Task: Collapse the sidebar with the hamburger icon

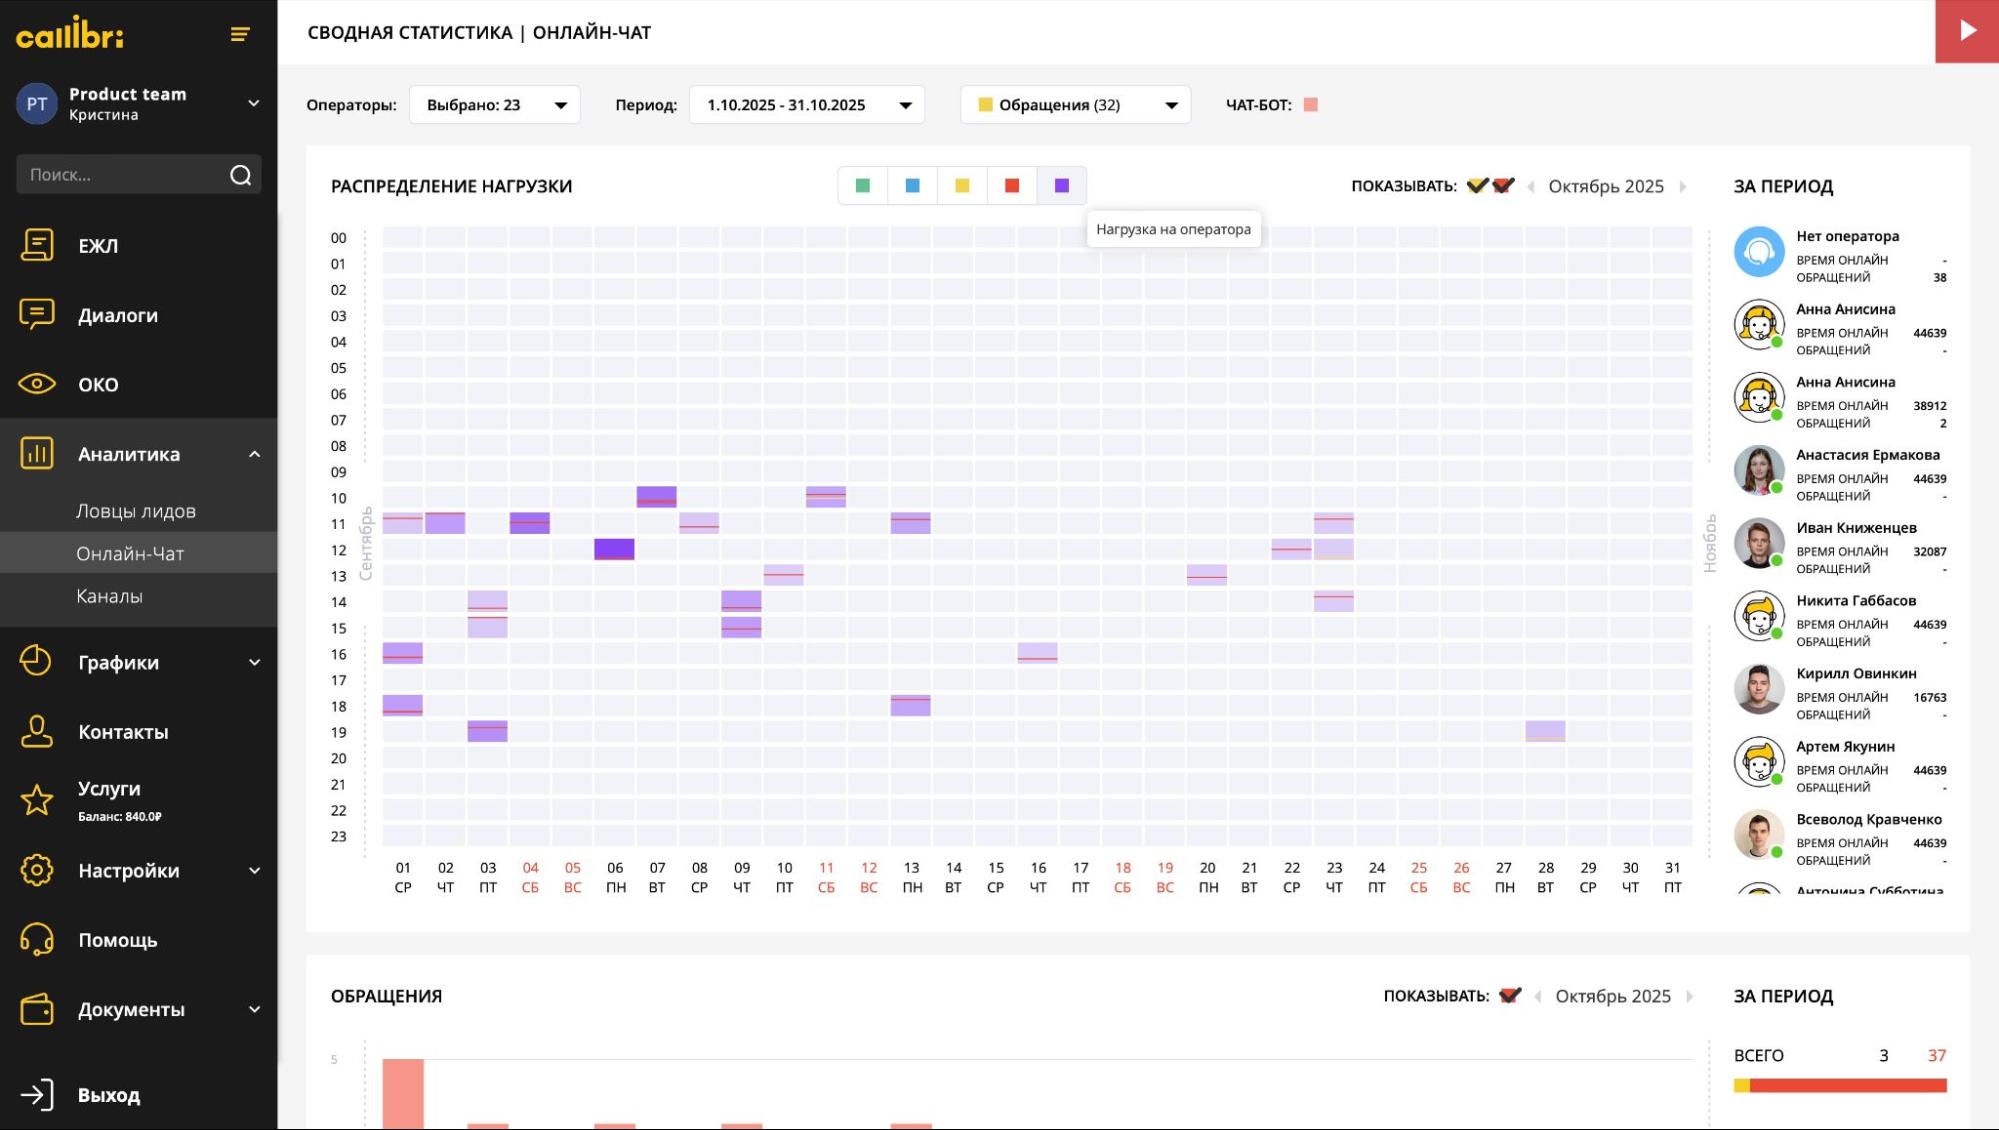Action: [240, 35]
